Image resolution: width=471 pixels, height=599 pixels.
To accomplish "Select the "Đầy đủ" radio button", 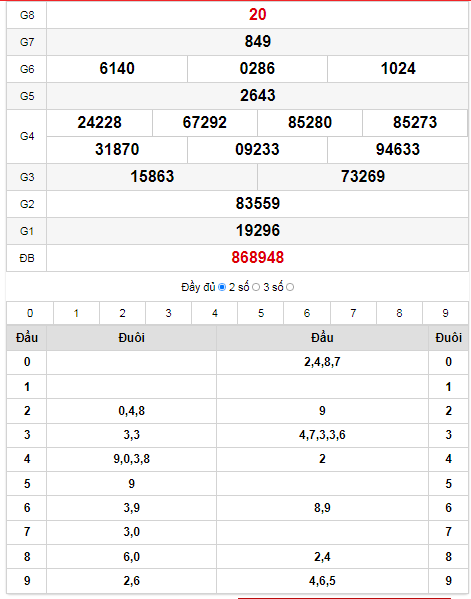I will 222,287.
